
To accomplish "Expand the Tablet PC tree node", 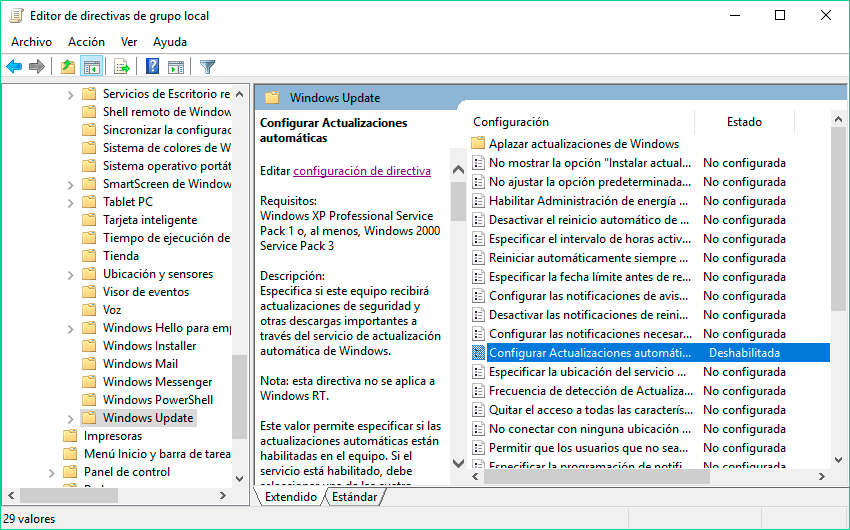I will click(70, 203).
